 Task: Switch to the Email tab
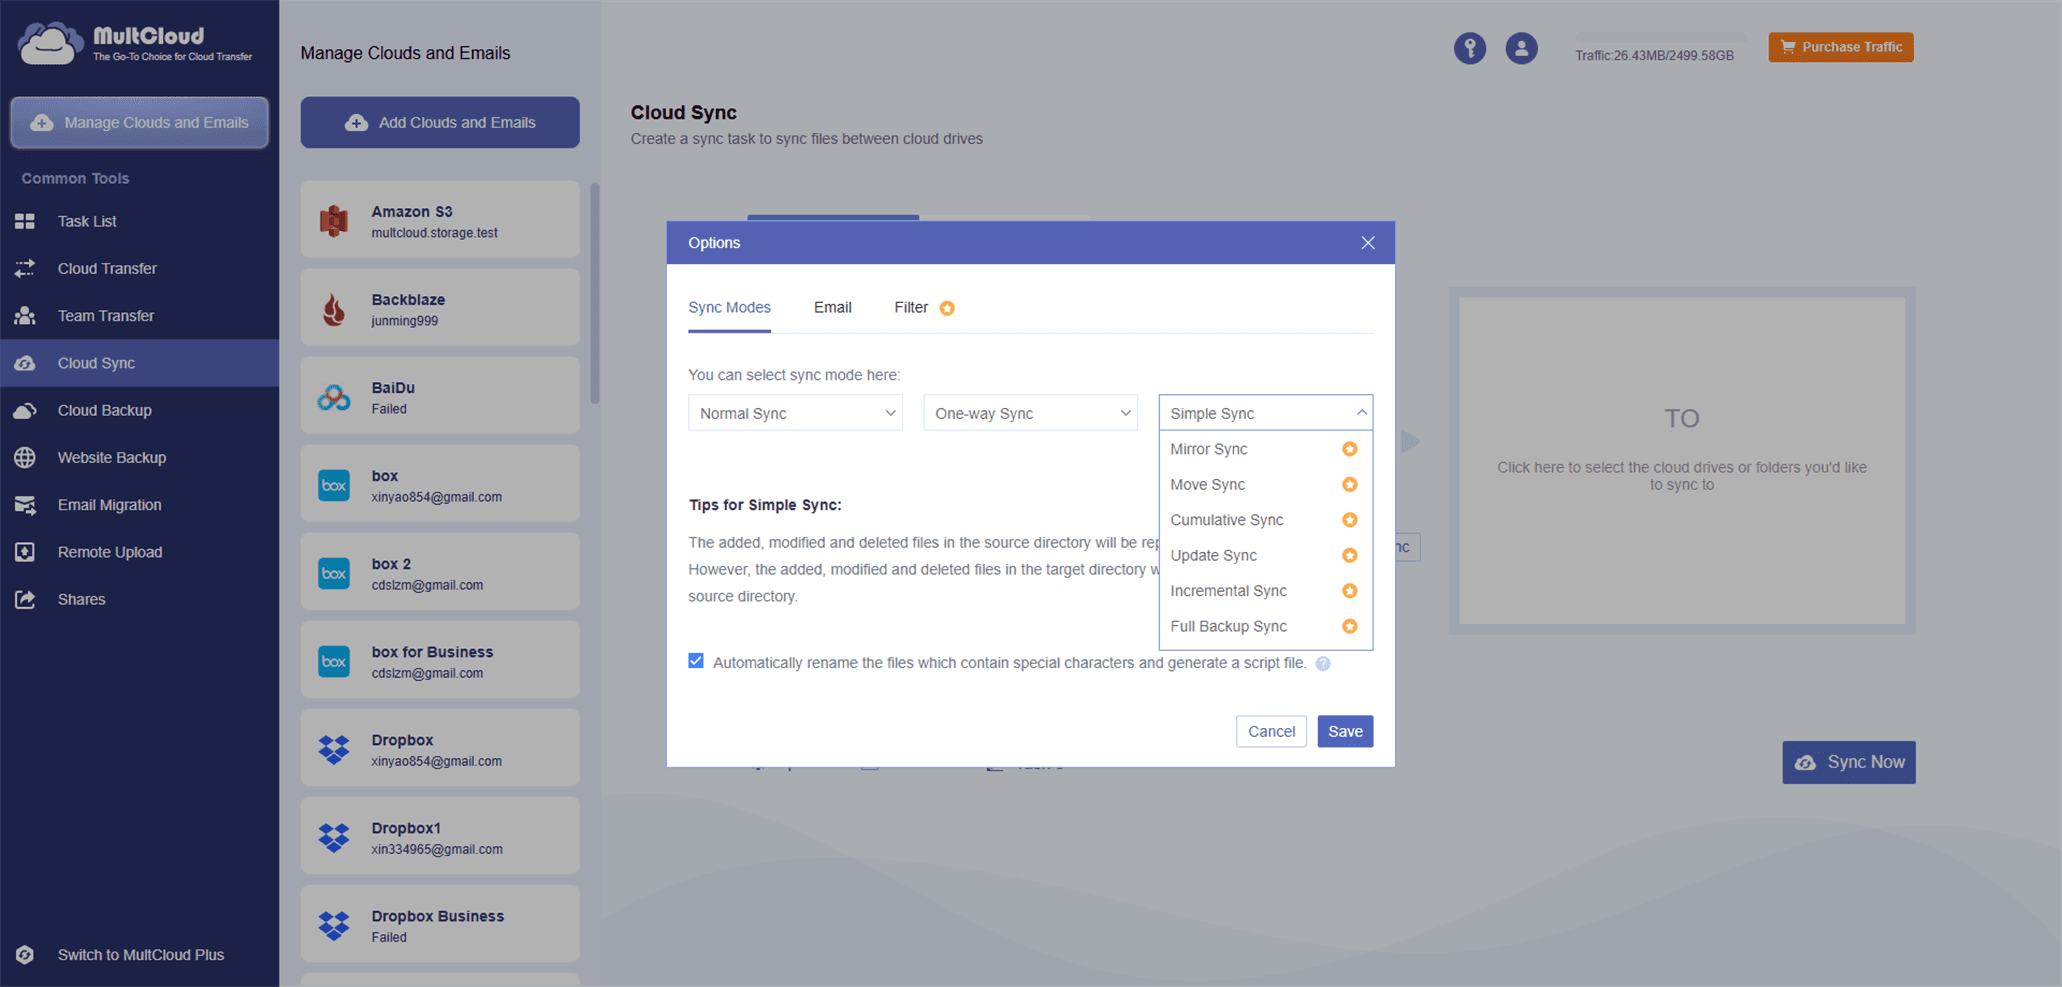click(832, 308)
